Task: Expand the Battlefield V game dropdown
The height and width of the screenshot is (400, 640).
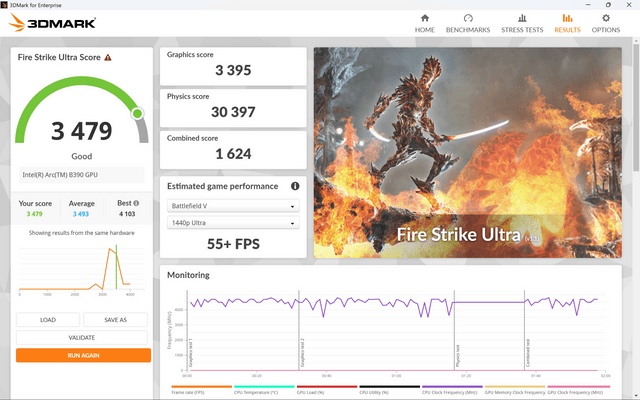Action: (x=233, y=206)
